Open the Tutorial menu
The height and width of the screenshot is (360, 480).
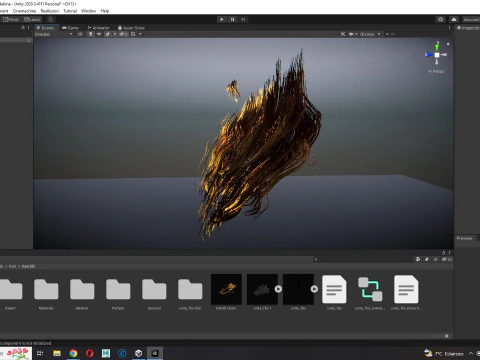(70, 11)
